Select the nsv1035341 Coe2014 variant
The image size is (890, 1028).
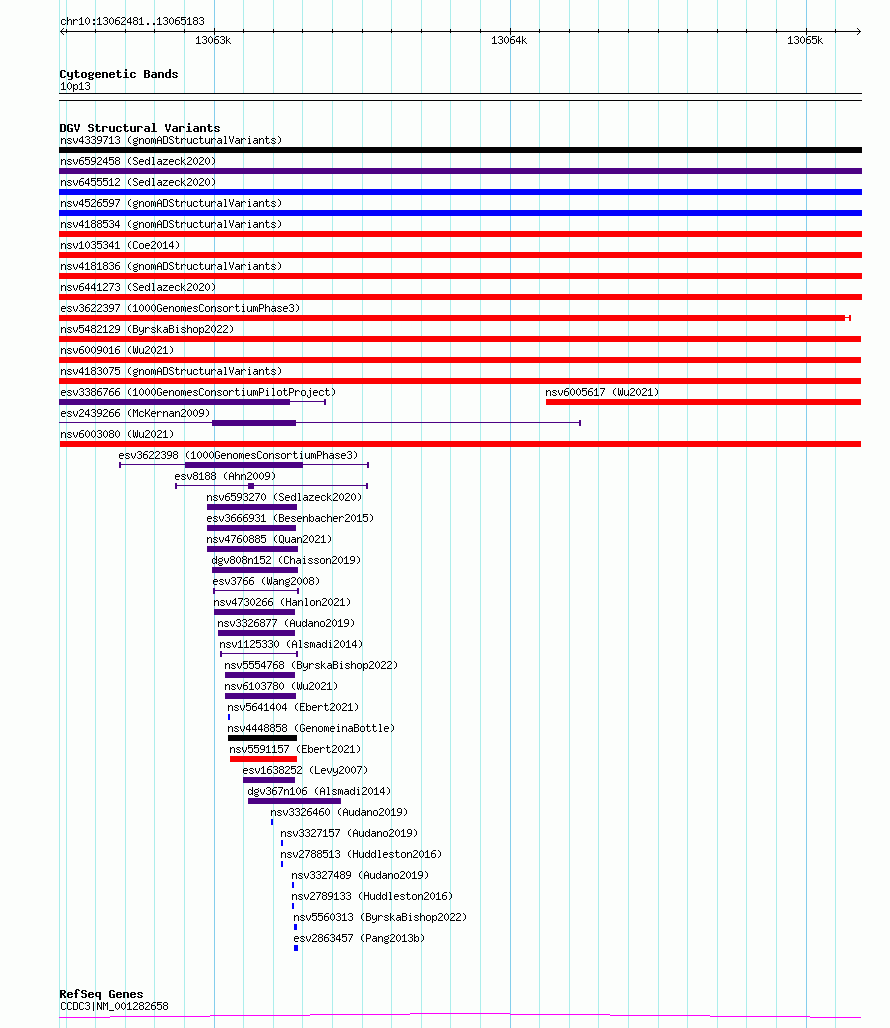pos(120,245)
